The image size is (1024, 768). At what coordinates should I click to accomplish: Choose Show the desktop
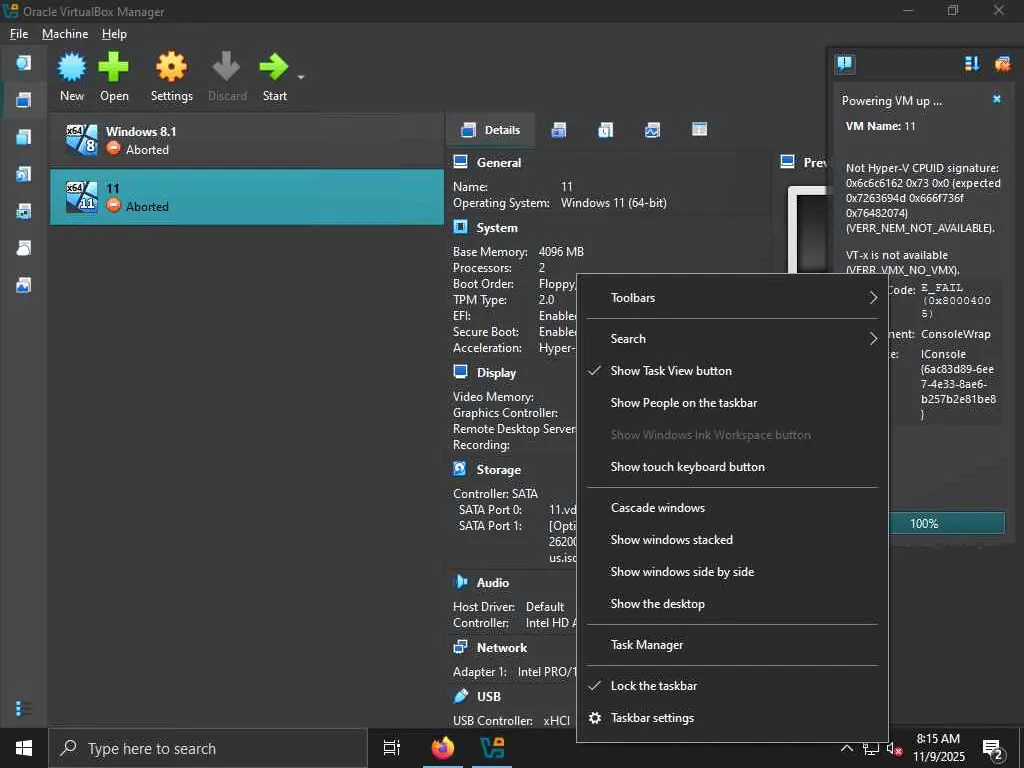732,604
